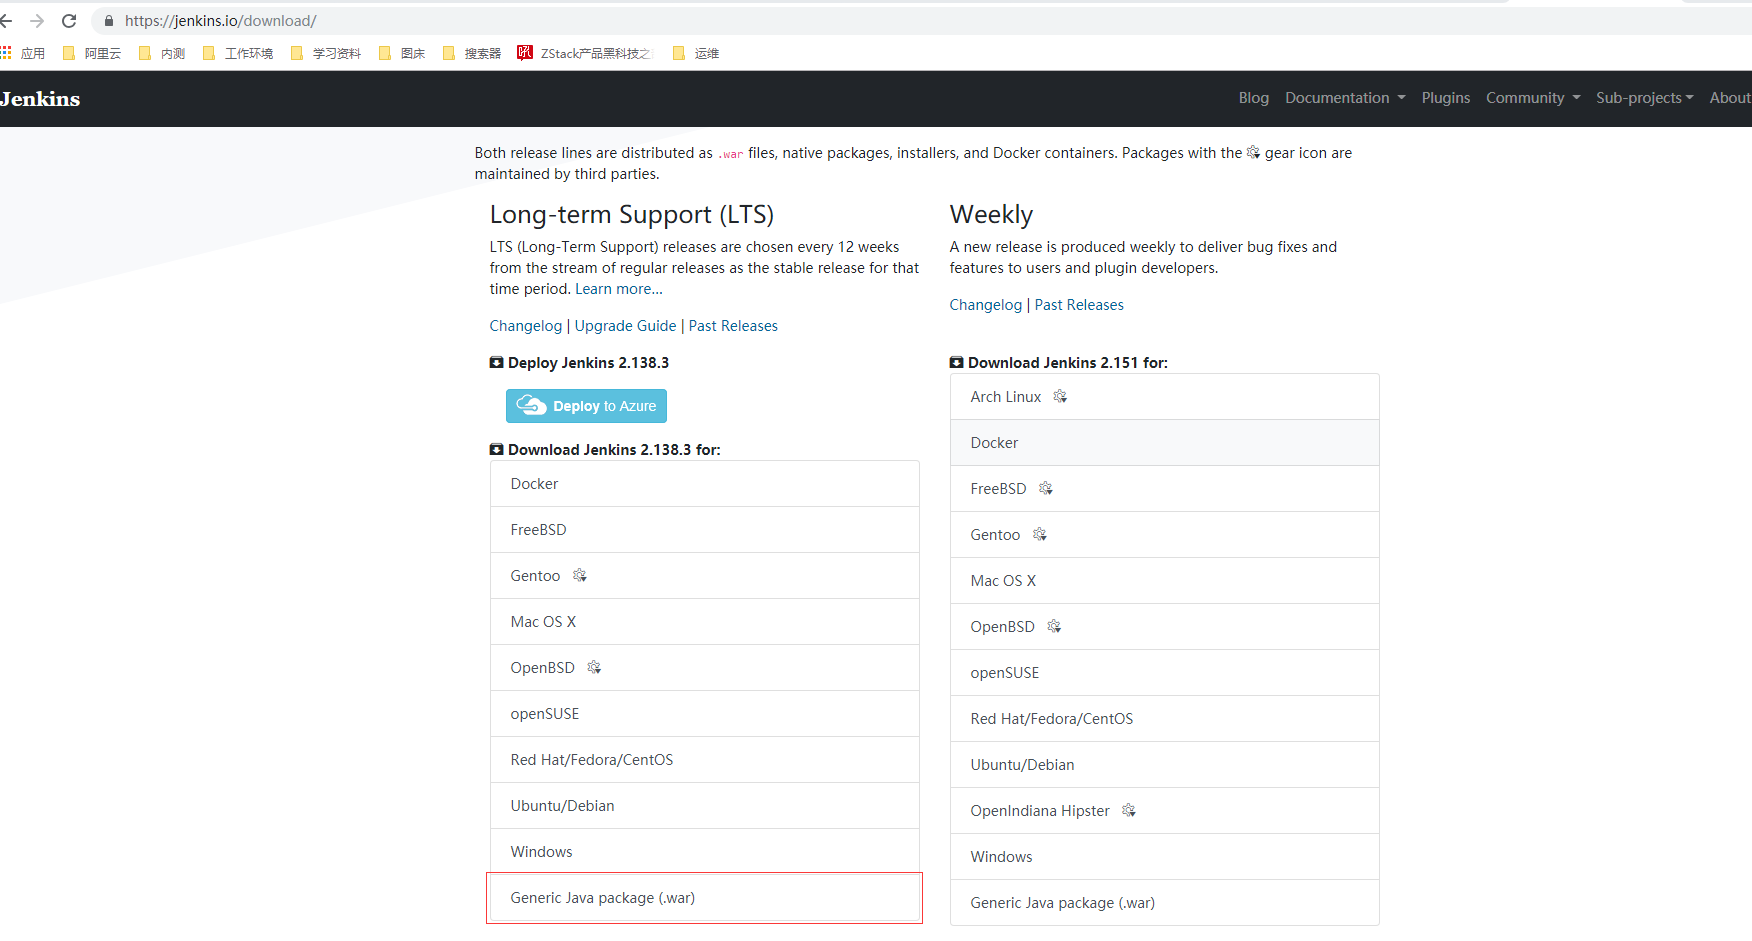
Task: Select Gentoo in the LTS download list
Action: [705, 576]
